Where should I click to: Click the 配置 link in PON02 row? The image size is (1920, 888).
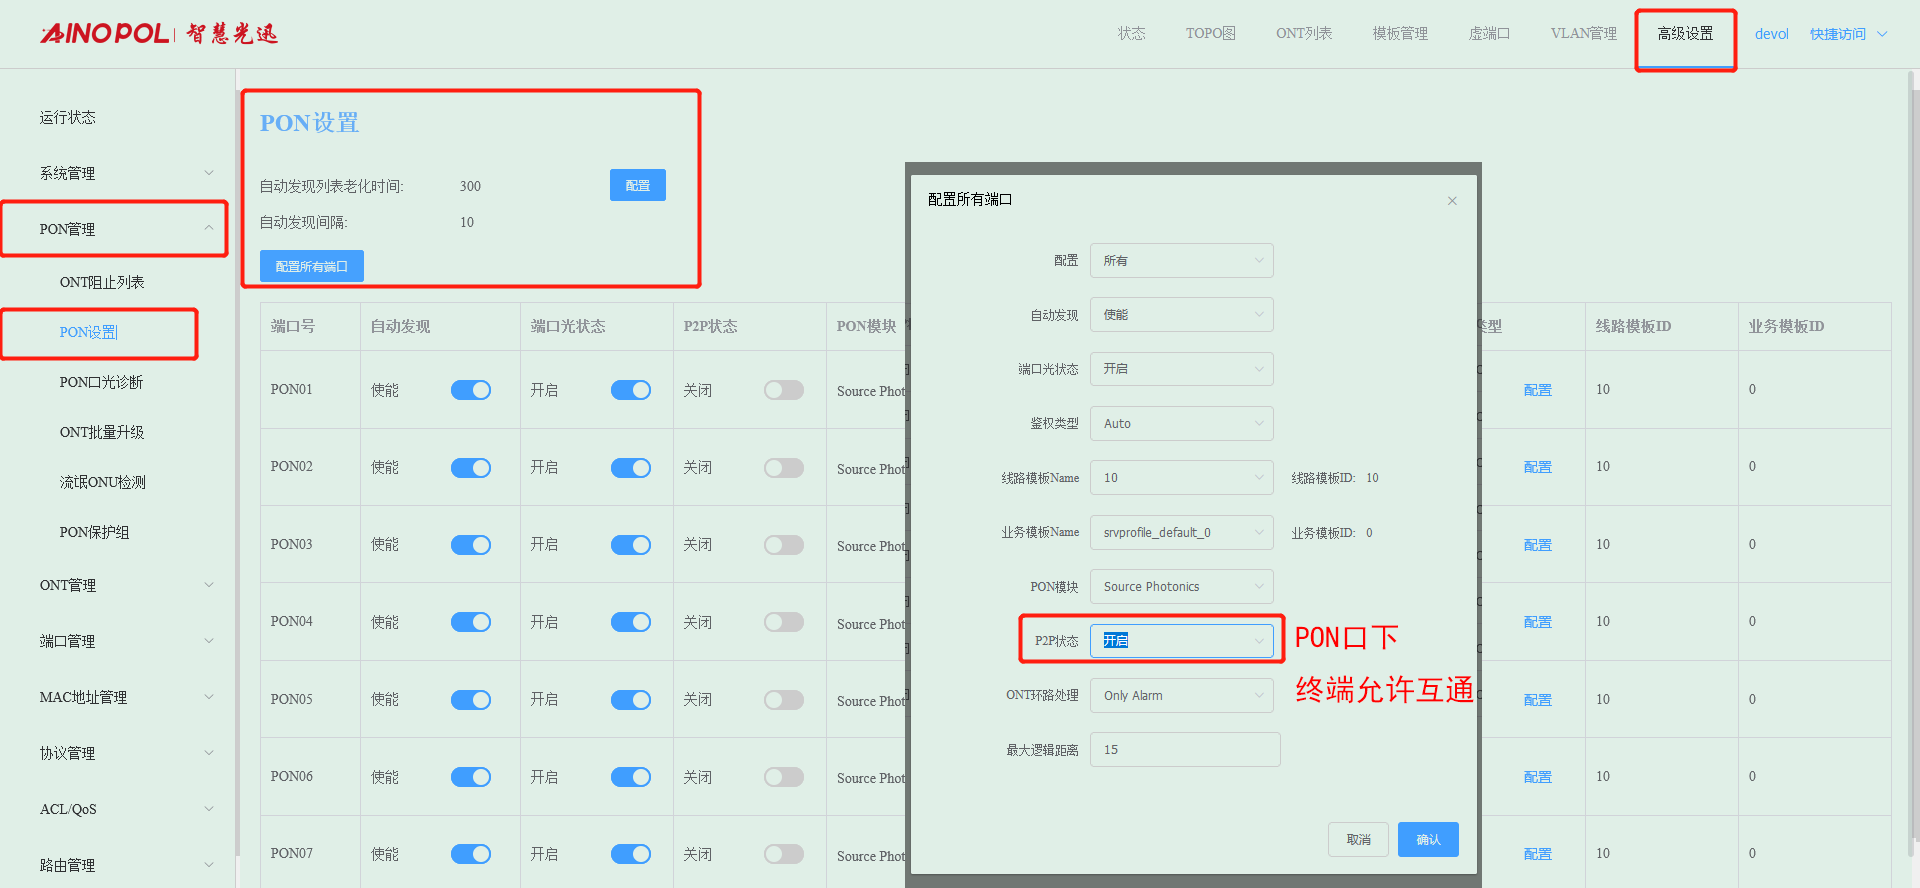[1537, 468]
